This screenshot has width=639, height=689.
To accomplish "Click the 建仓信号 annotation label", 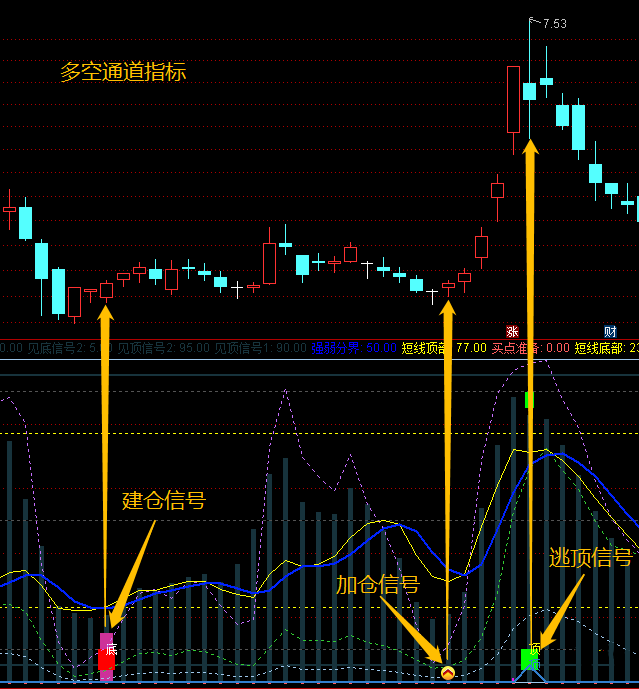I will click(x=164, y=500).
